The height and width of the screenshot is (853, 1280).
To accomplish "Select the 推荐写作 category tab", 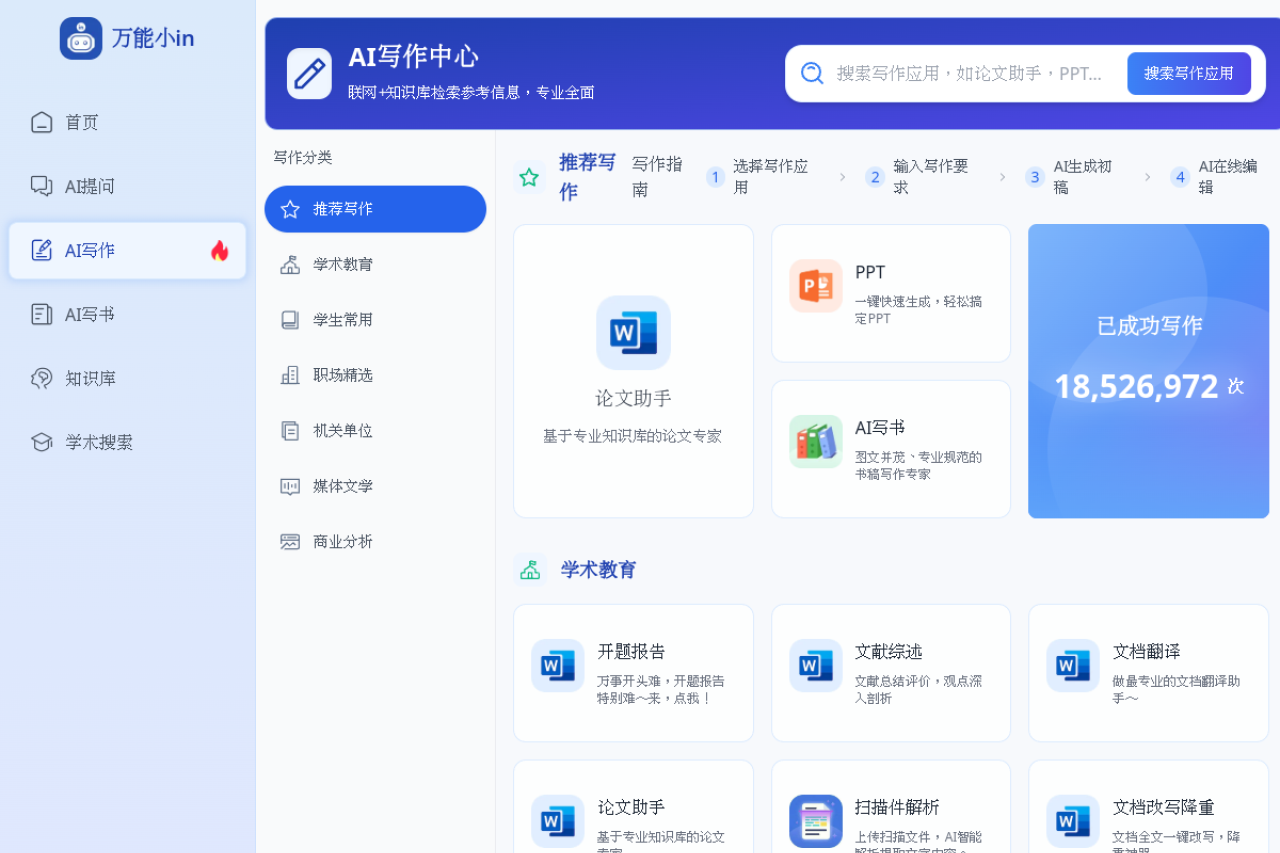I will [375, 209].
